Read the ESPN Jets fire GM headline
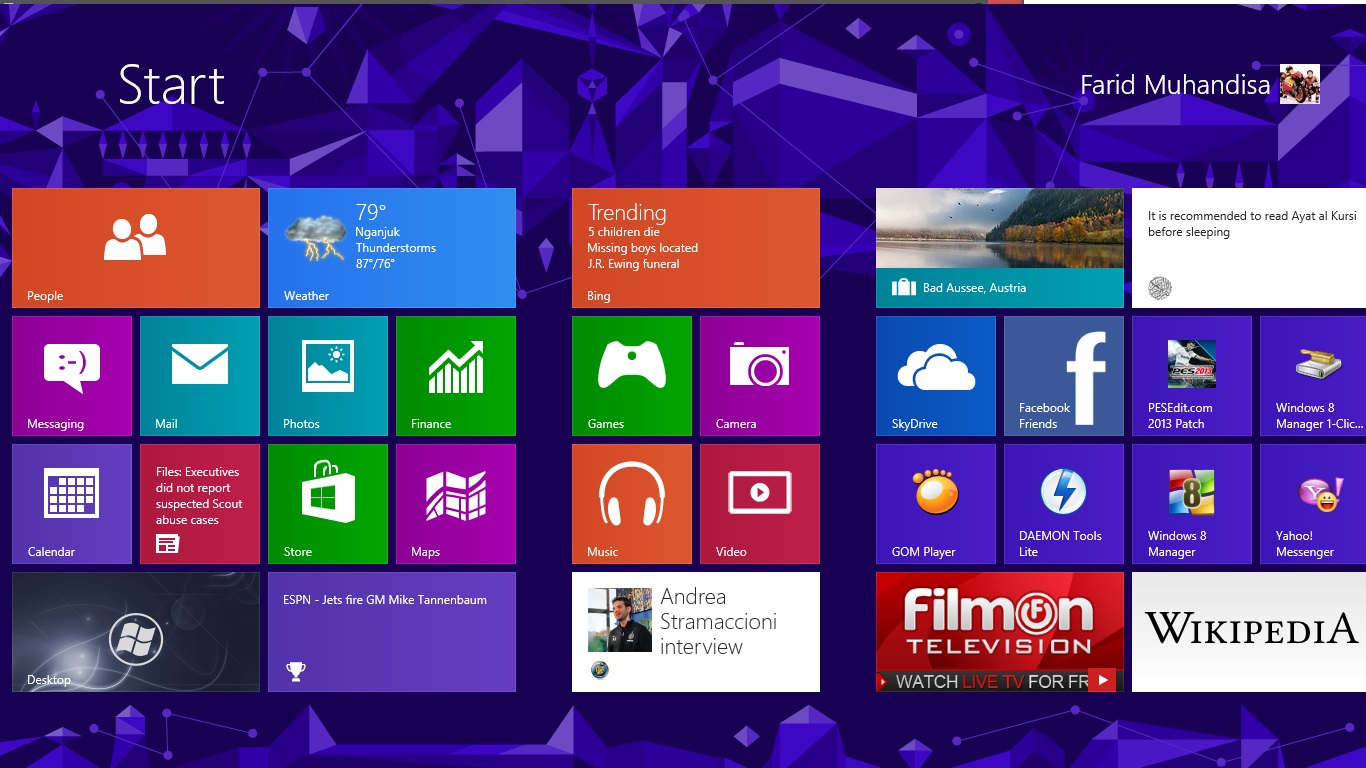Screen dimensions: 1366x768 tap(392, 631)
